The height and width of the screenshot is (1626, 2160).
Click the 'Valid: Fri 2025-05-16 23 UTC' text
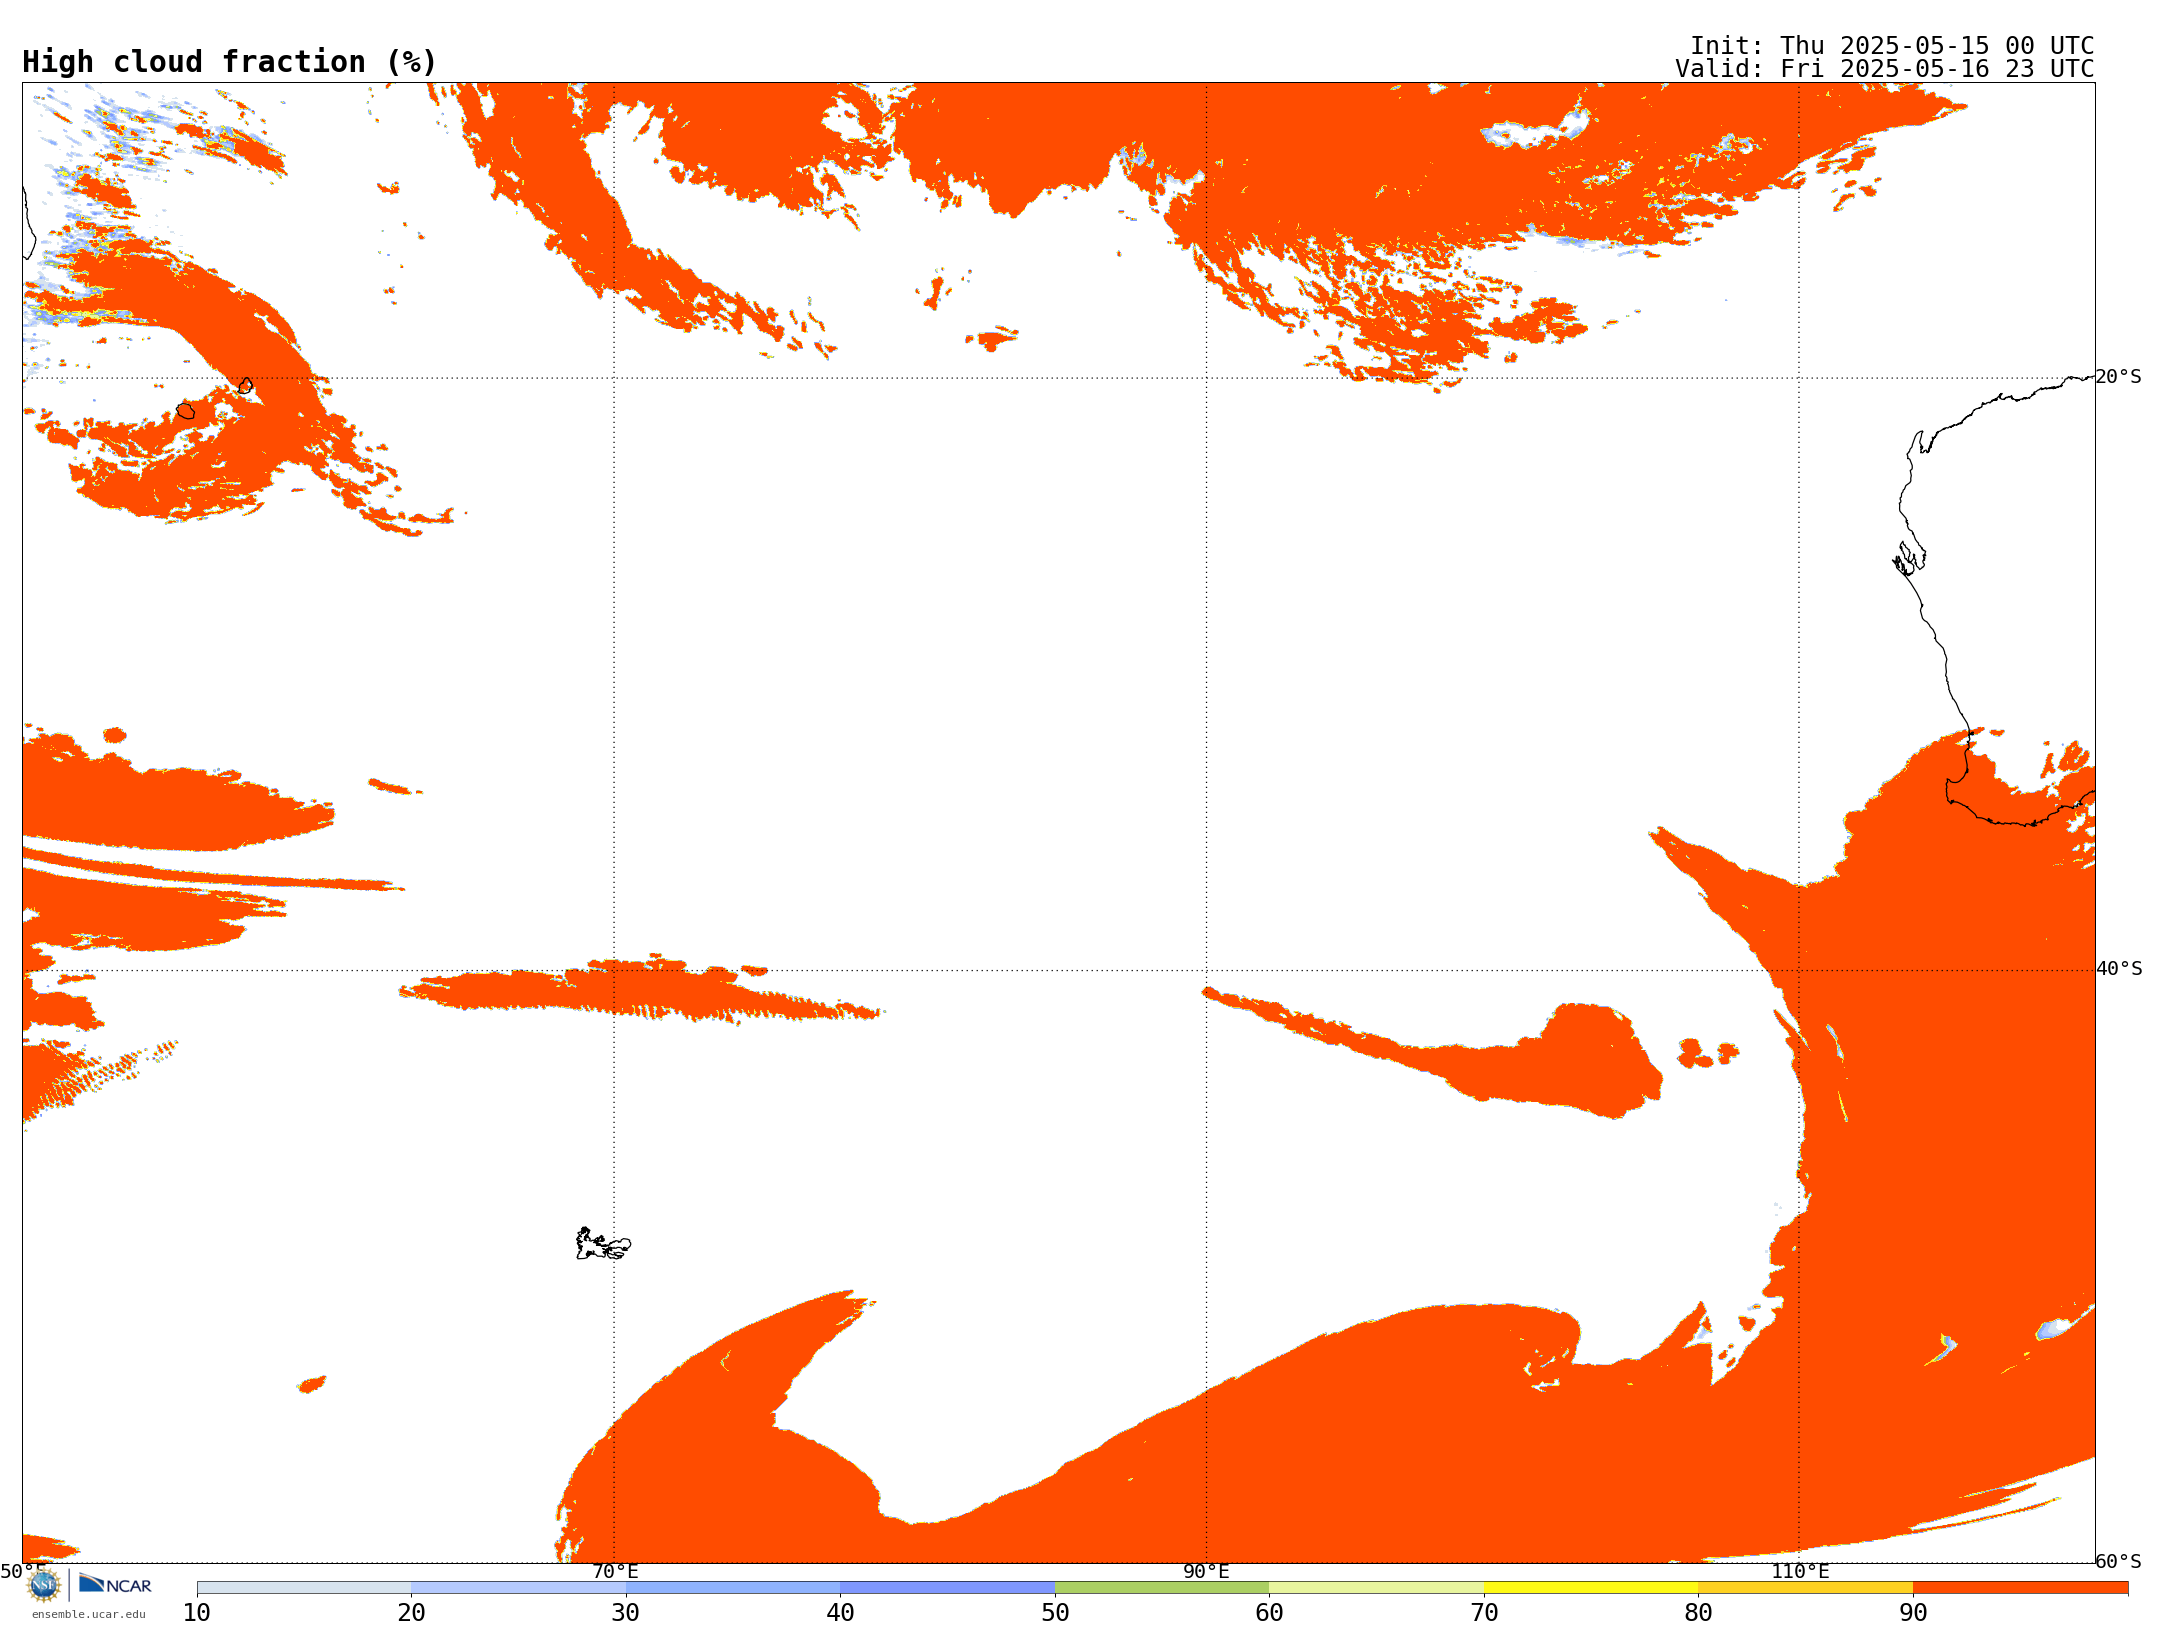[x=1885, y=69]
